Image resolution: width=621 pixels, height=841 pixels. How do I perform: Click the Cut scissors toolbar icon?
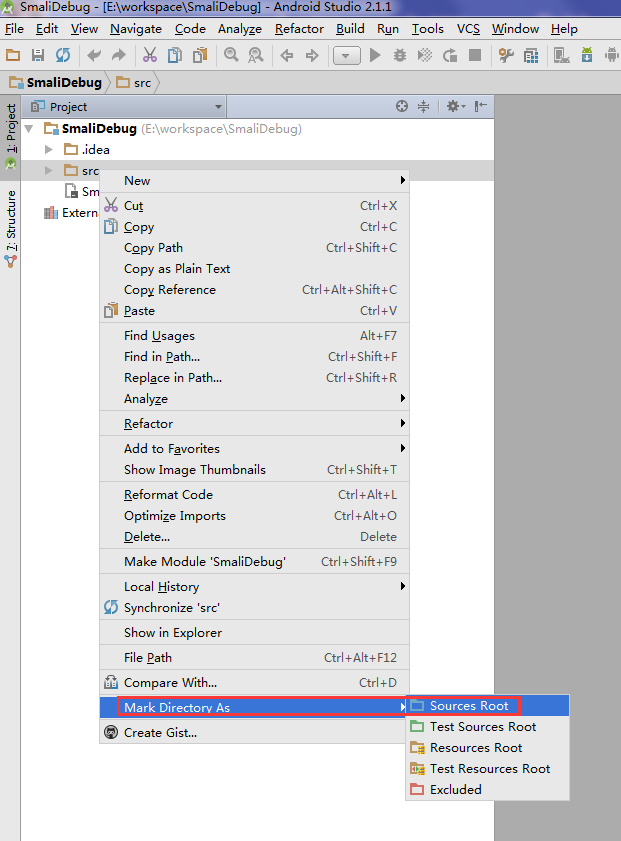pyautogui.click(x=150, y=55)
